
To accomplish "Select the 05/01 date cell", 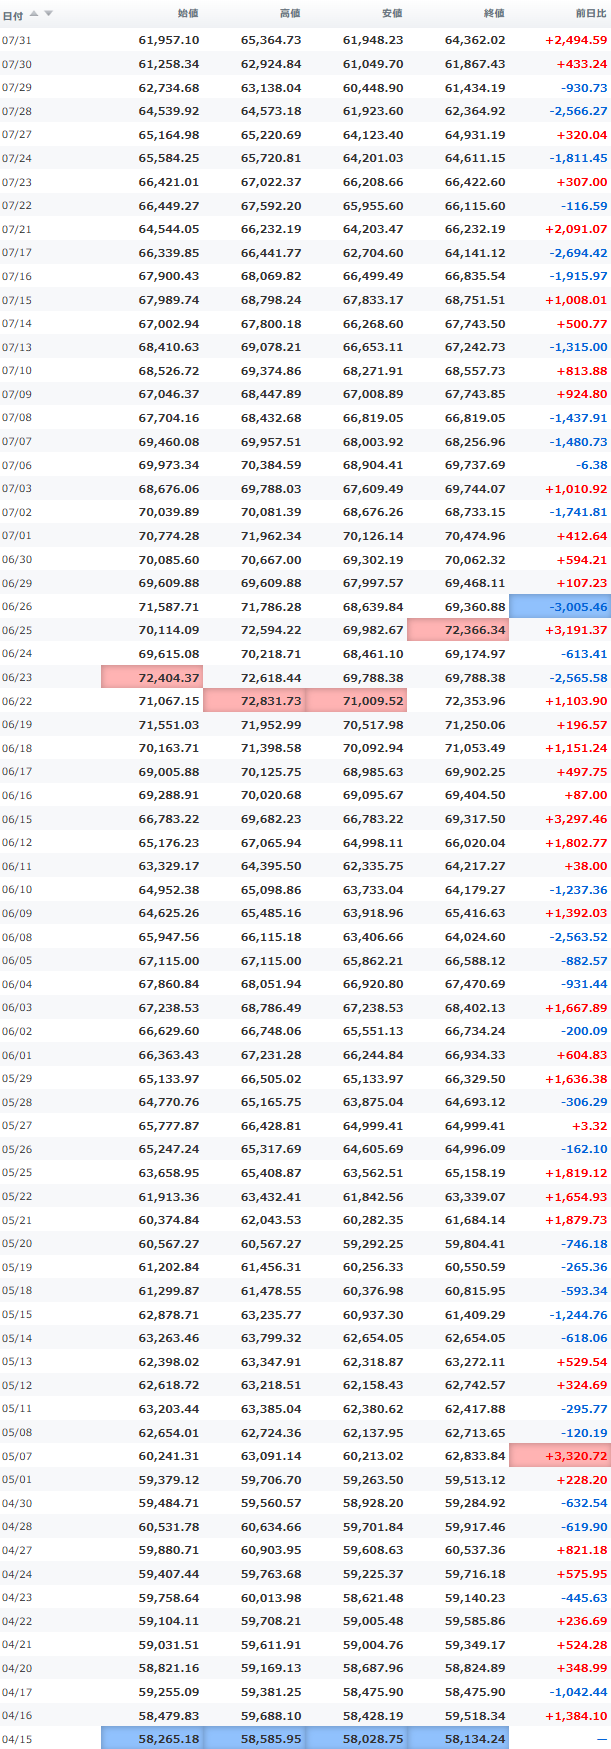I will coord(17,1480).
